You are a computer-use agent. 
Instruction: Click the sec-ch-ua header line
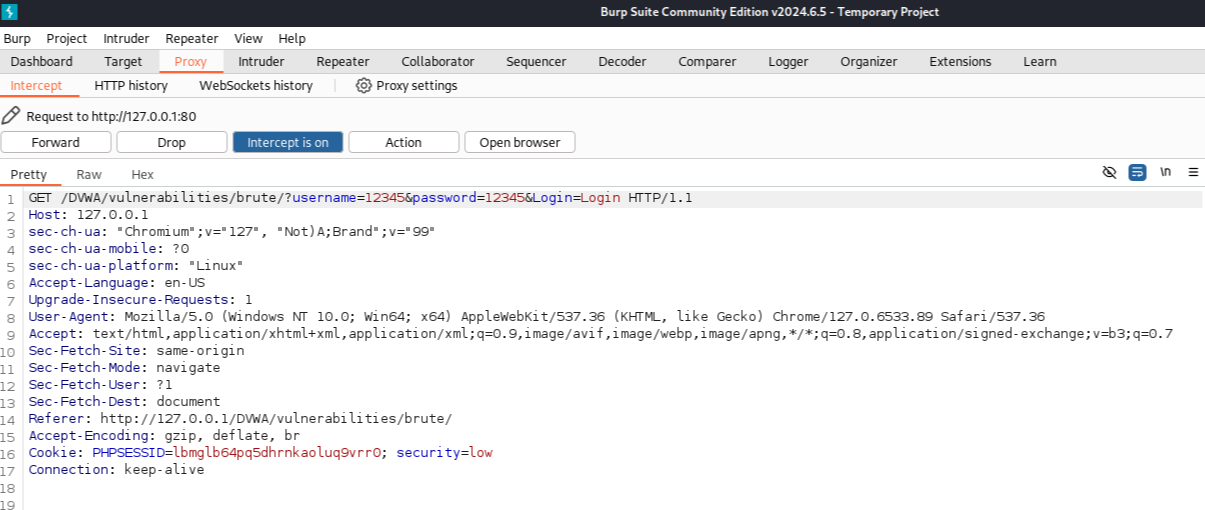tap(232, 232)
